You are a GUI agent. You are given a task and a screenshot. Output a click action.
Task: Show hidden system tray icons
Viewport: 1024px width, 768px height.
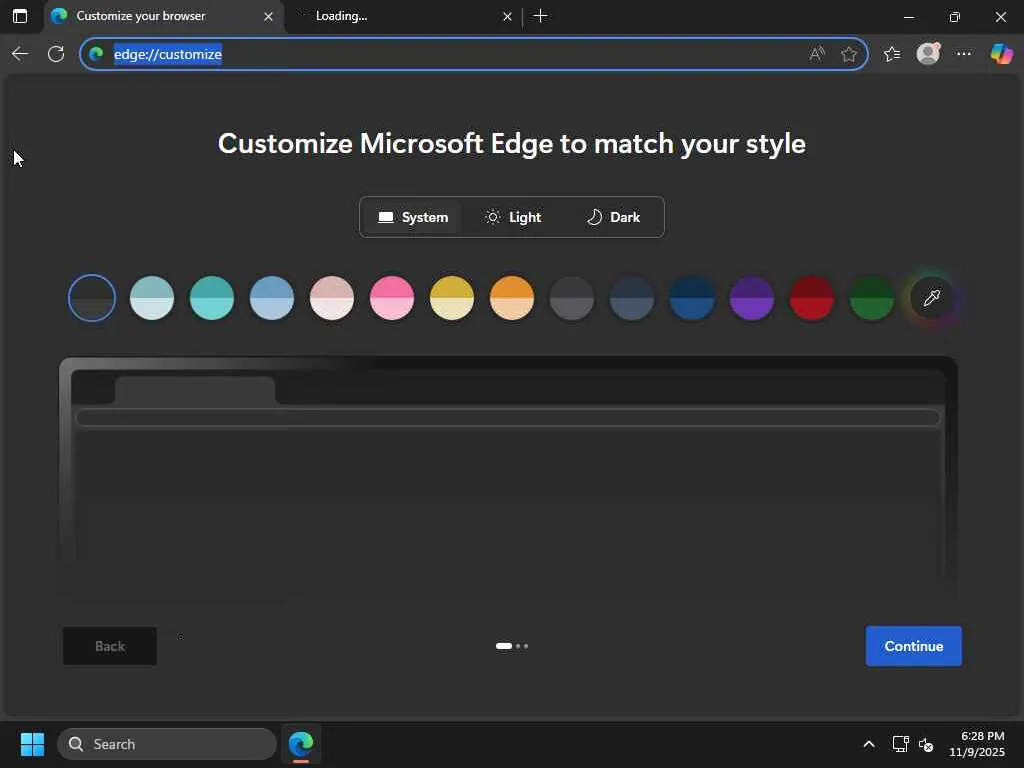(869, 744)
